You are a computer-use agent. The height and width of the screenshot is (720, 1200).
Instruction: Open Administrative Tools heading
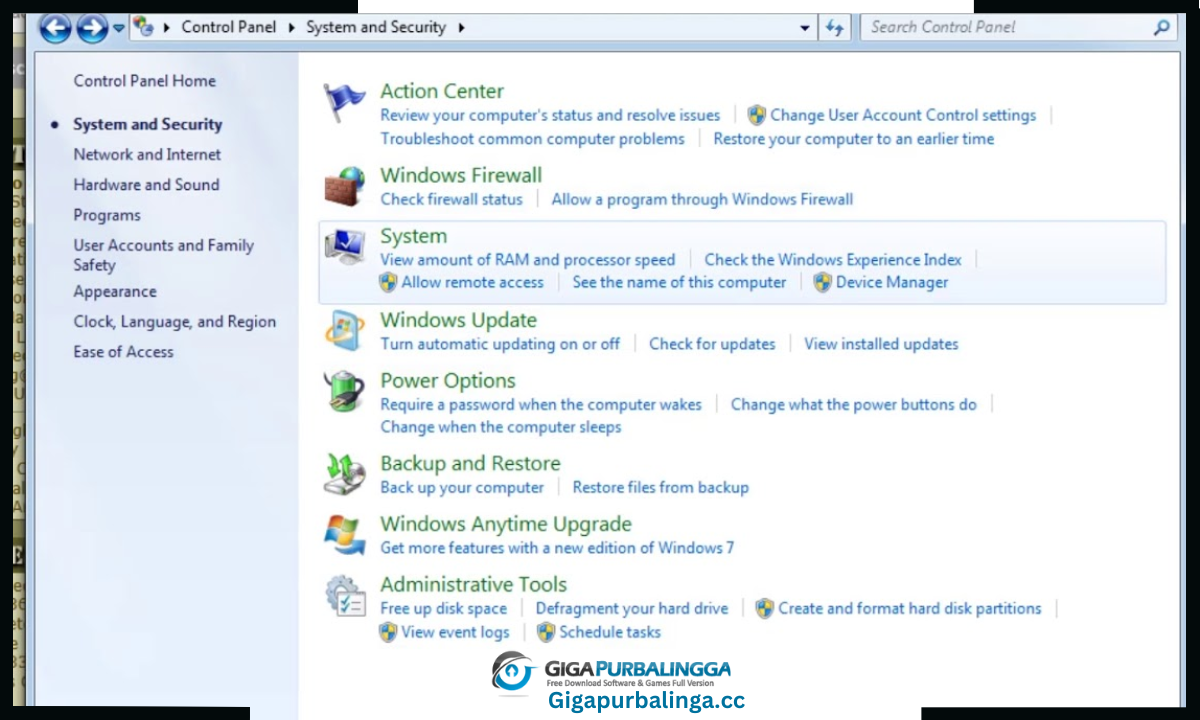[x=473, y=584]
